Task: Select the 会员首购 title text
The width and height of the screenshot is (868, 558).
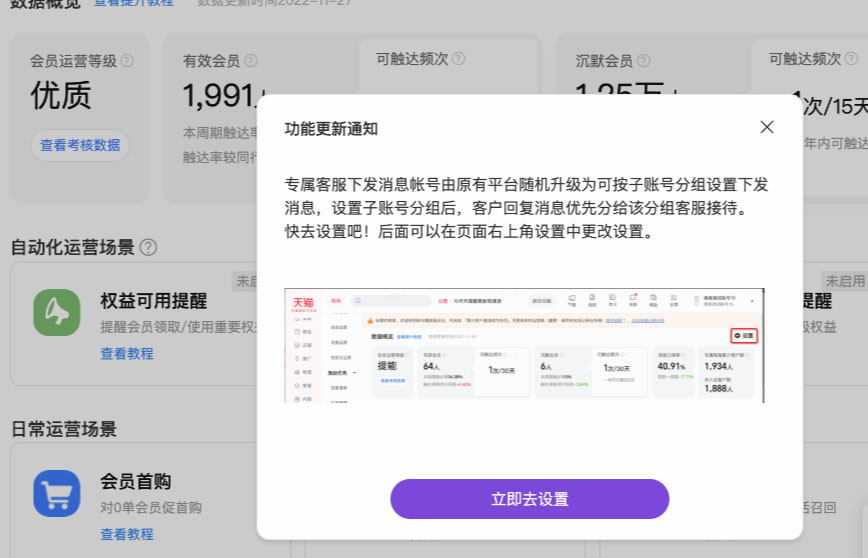Action: [x=136, y=481]
